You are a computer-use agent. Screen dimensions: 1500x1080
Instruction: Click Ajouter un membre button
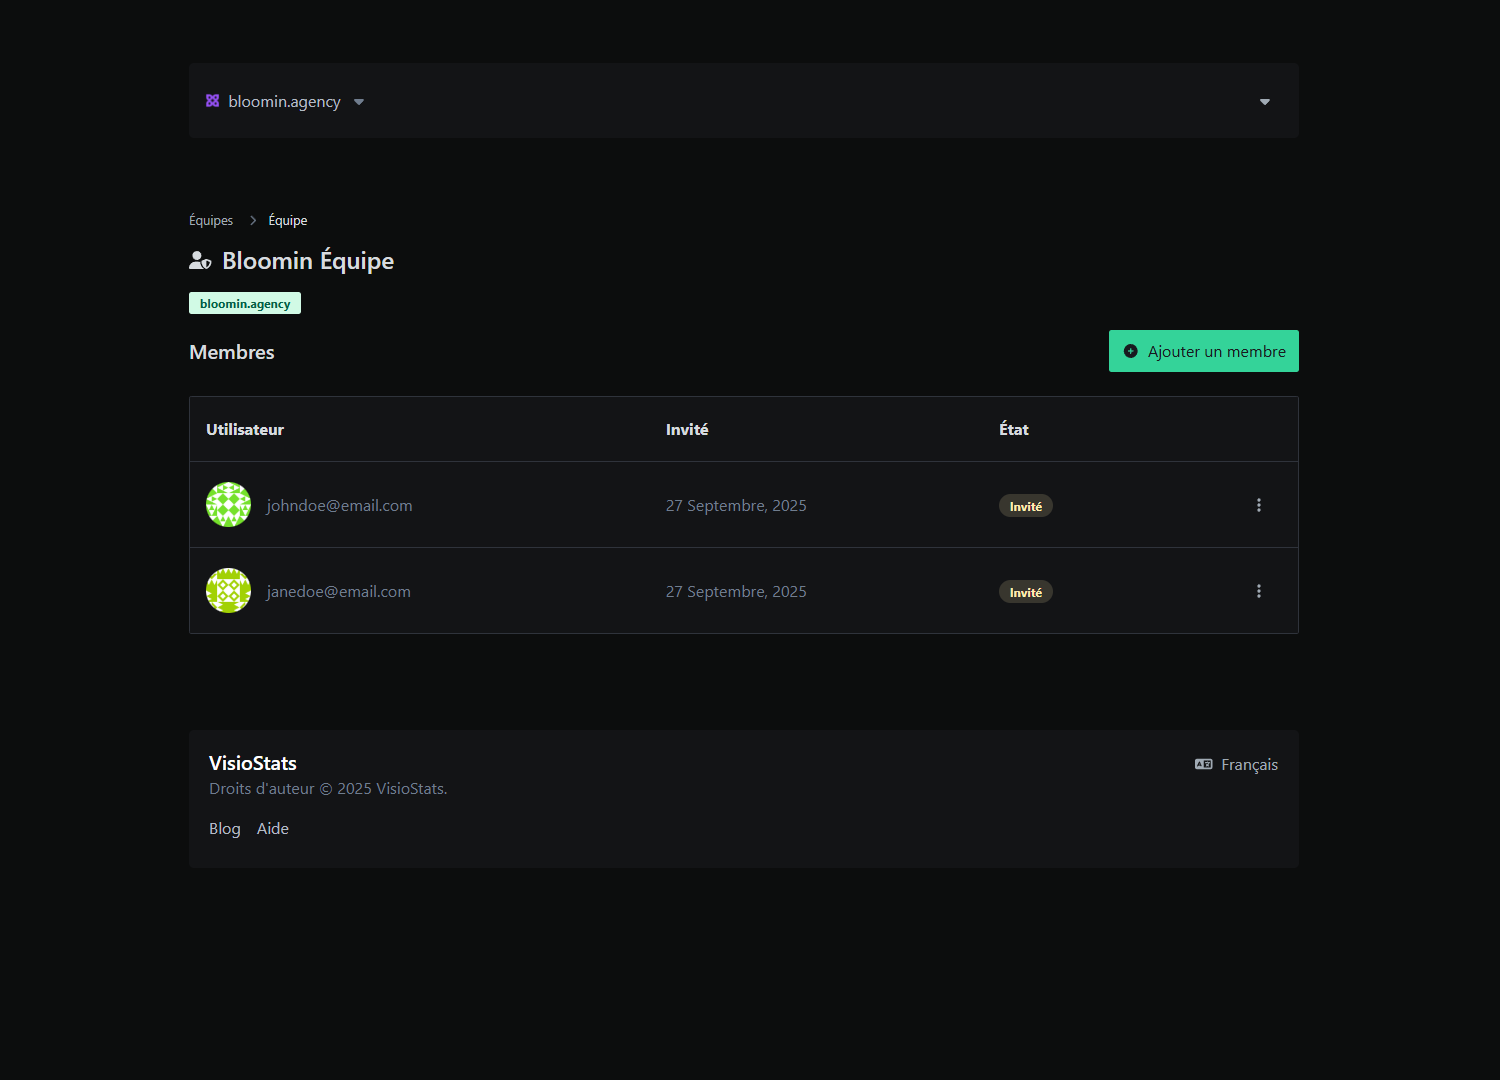point(1203,351)
